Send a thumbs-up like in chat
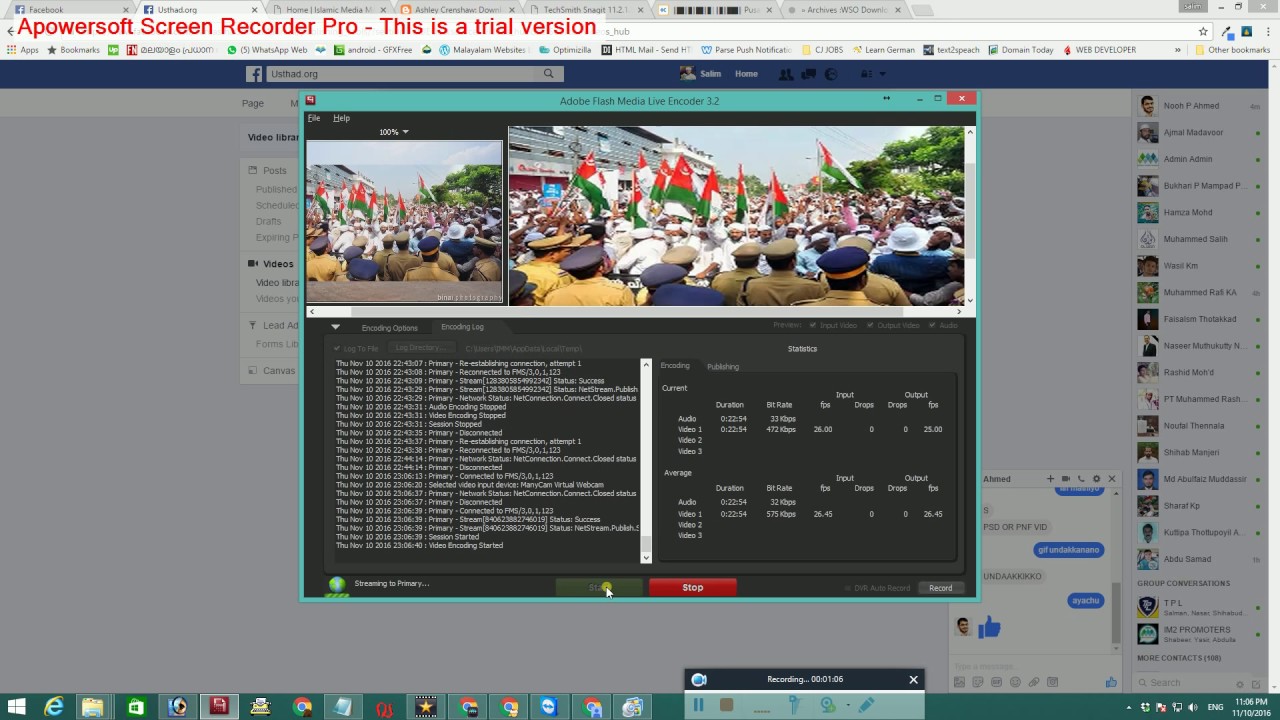 1111,682
